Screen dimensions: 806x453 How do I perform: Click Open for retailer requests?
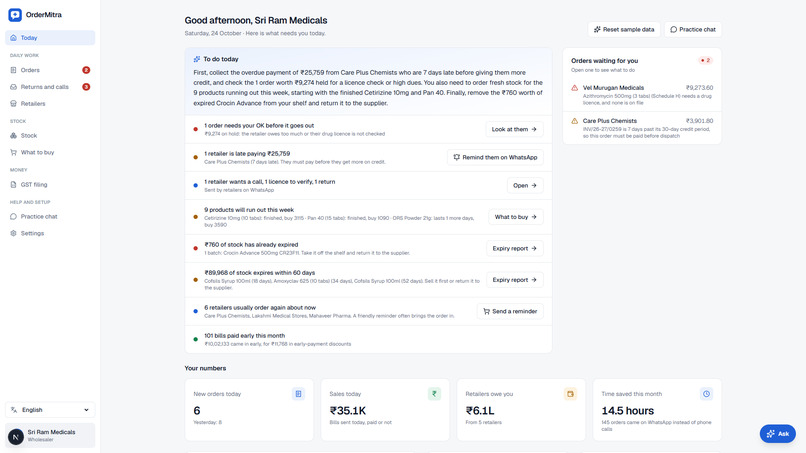525,186
